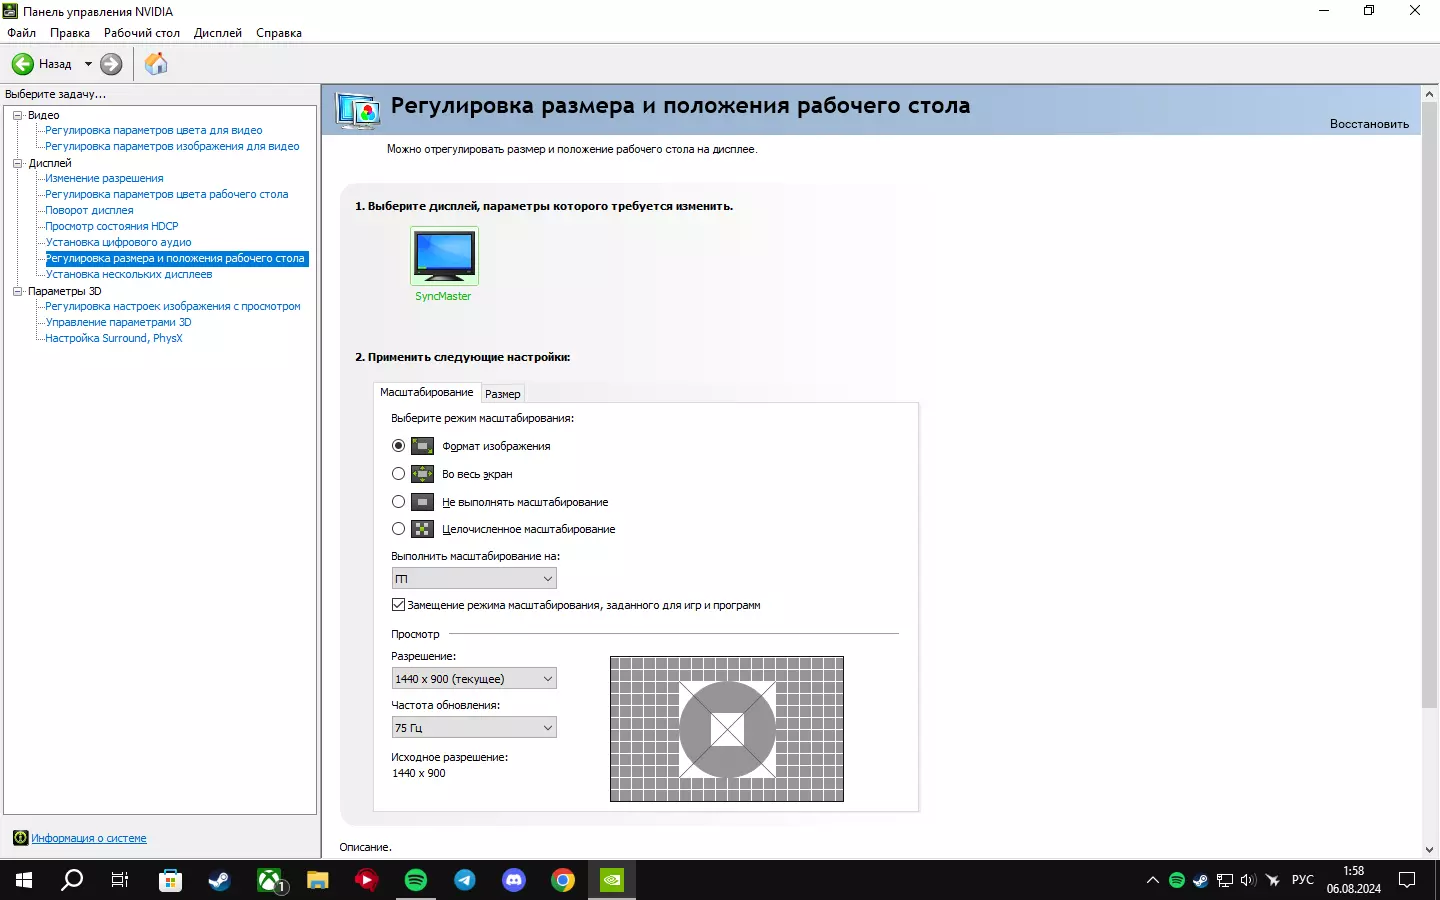Collapse the 'Дисплей' tree node
This screenshot has width=1440, height=900.
(18, 163)
